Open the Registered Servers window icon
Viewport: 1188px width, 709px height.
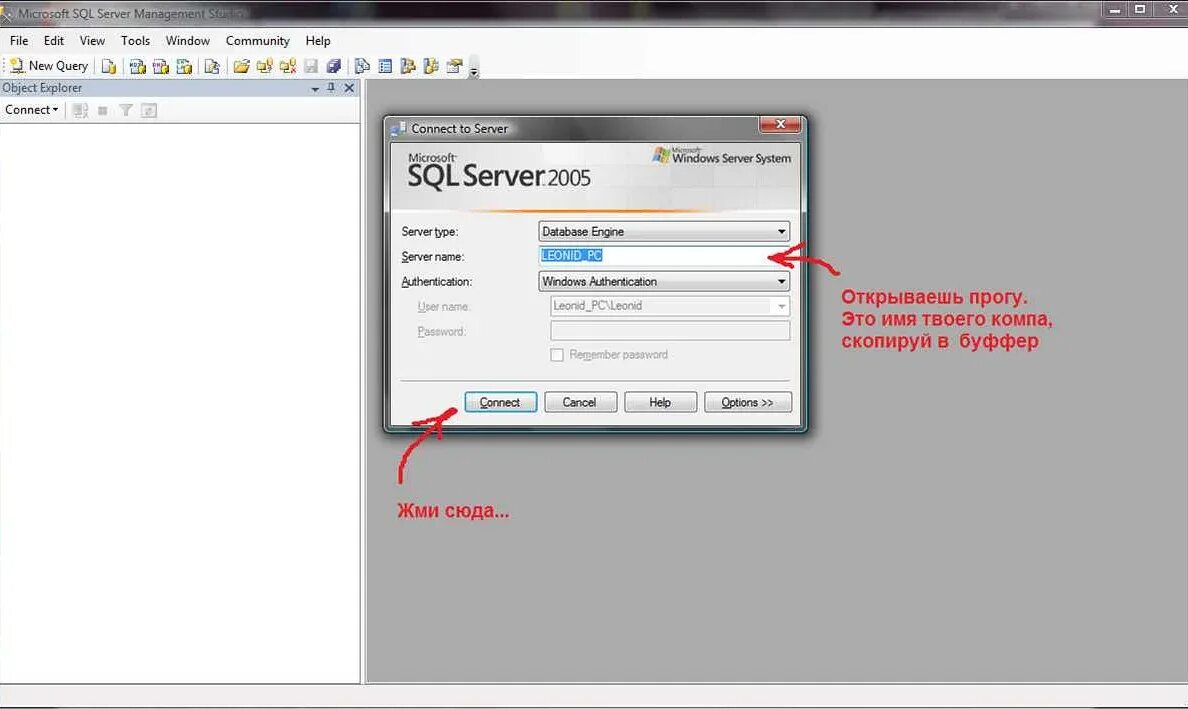(362, 67)
